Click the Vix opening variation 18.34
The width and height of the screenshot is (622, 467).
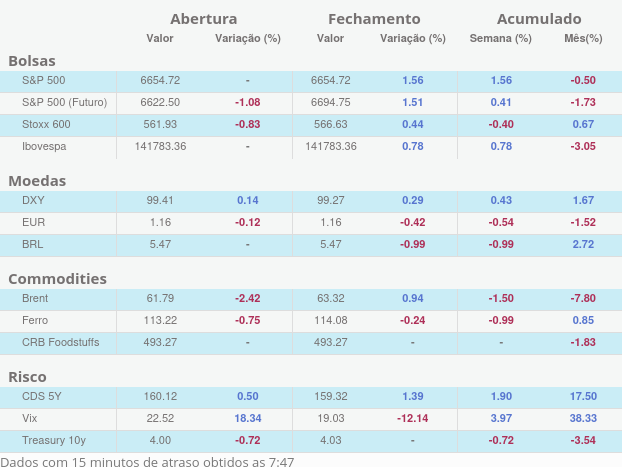pos(247,418)
